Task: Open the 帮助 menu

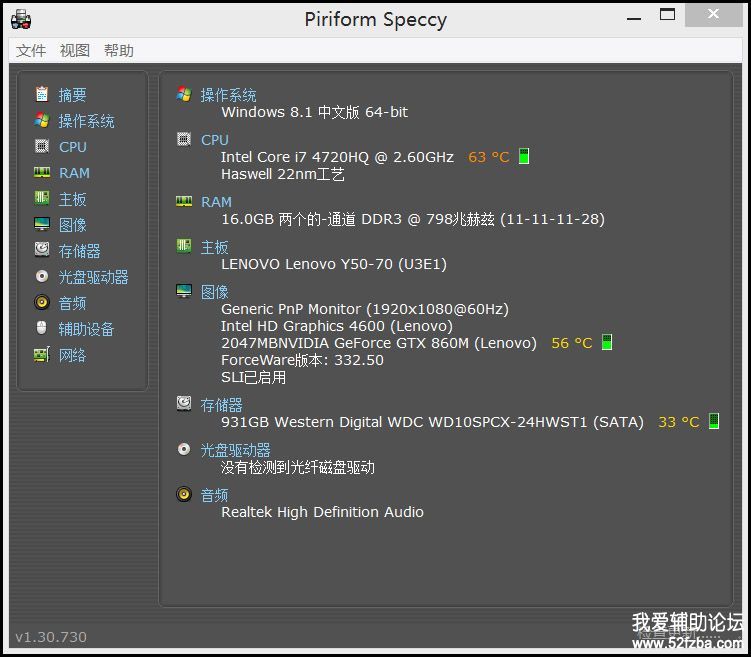Action: (x=119, y=50)
